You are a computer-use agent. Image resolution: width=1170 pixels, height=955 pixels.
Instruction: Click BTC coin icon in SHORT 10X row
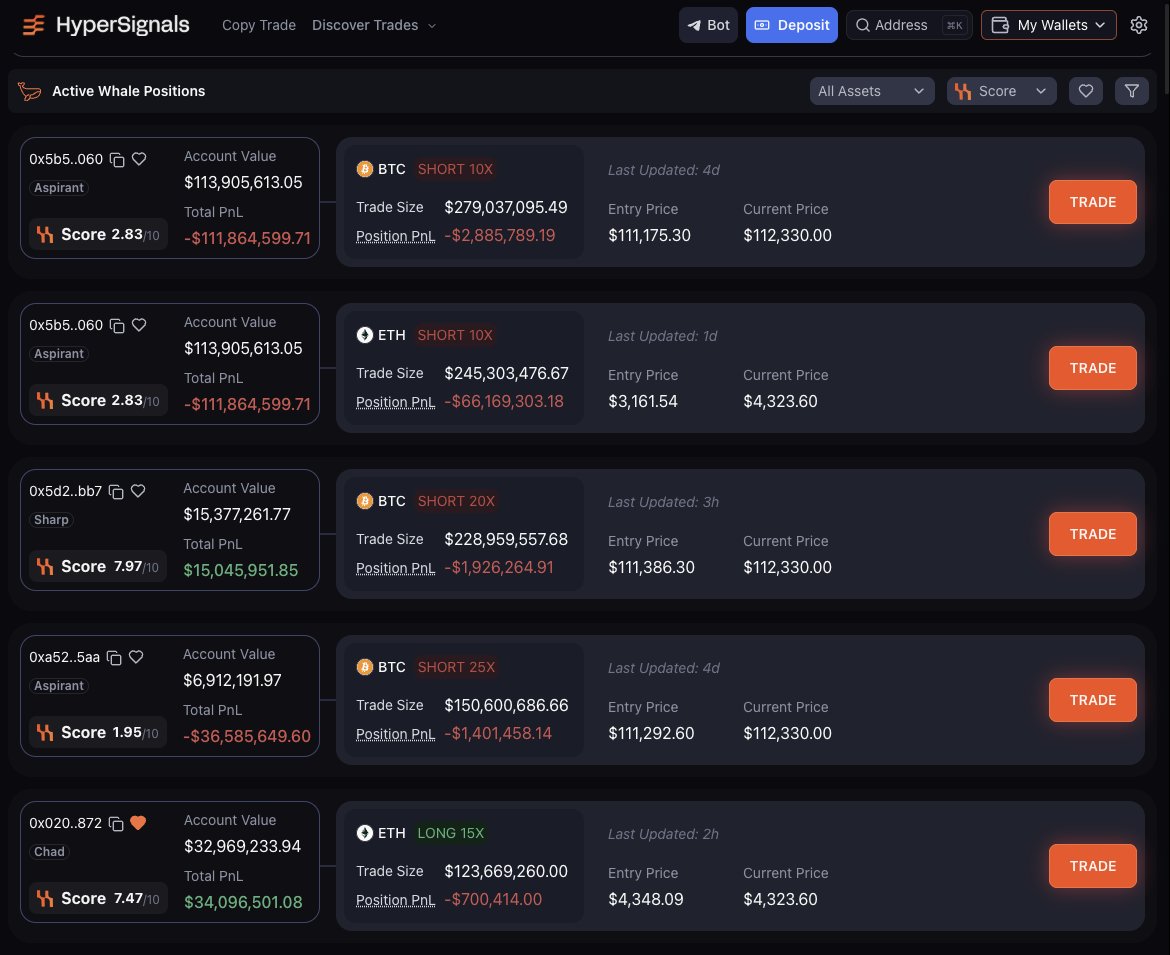pos(365,169)
